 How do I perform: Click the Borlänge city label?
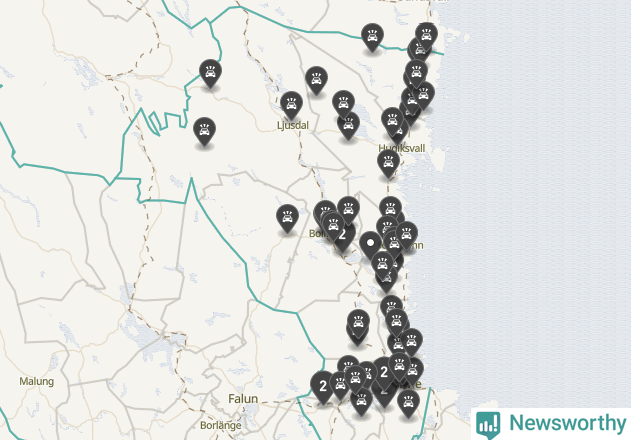[x=221, y=425]
